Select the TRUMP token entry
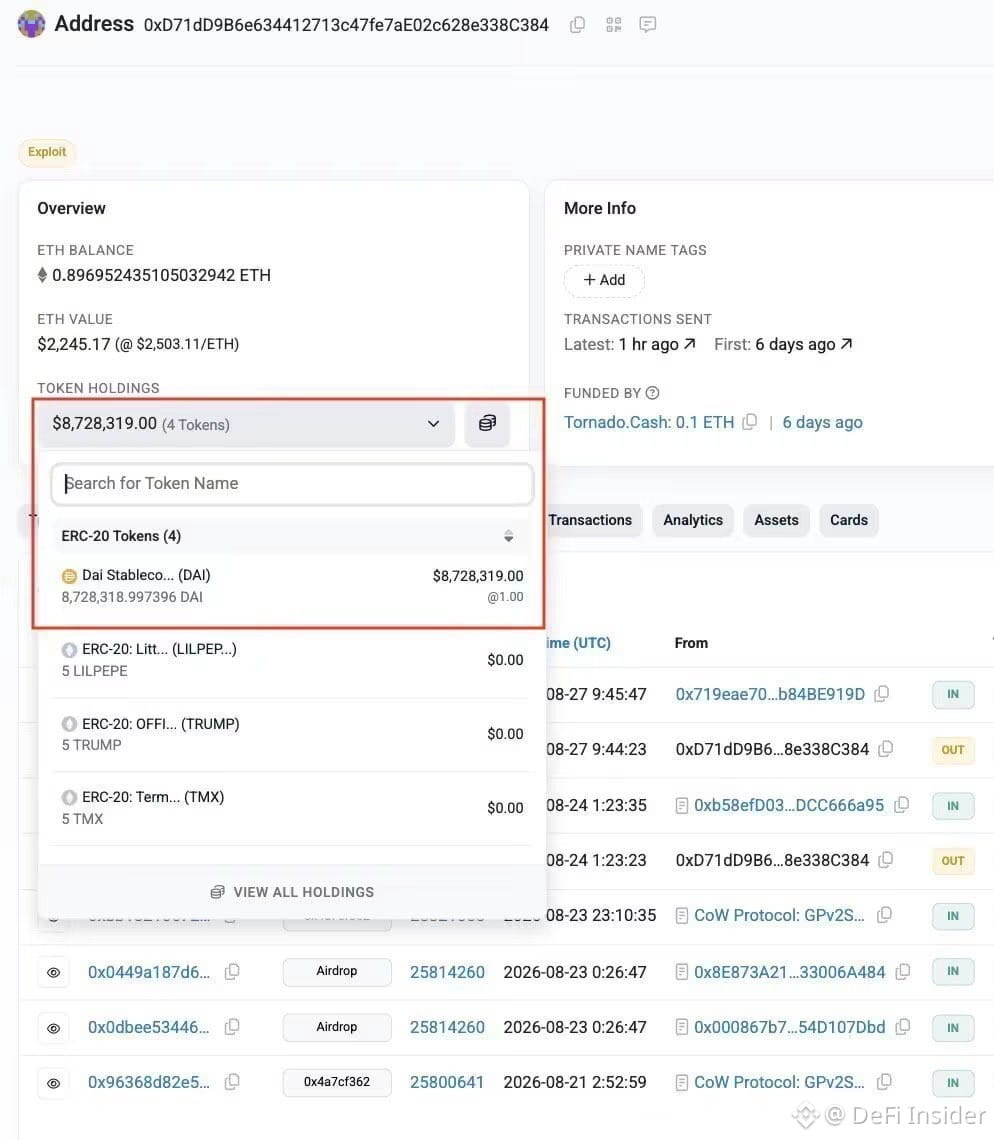The height and width of the screenshot is (1140, 994). tap(292, 734)
